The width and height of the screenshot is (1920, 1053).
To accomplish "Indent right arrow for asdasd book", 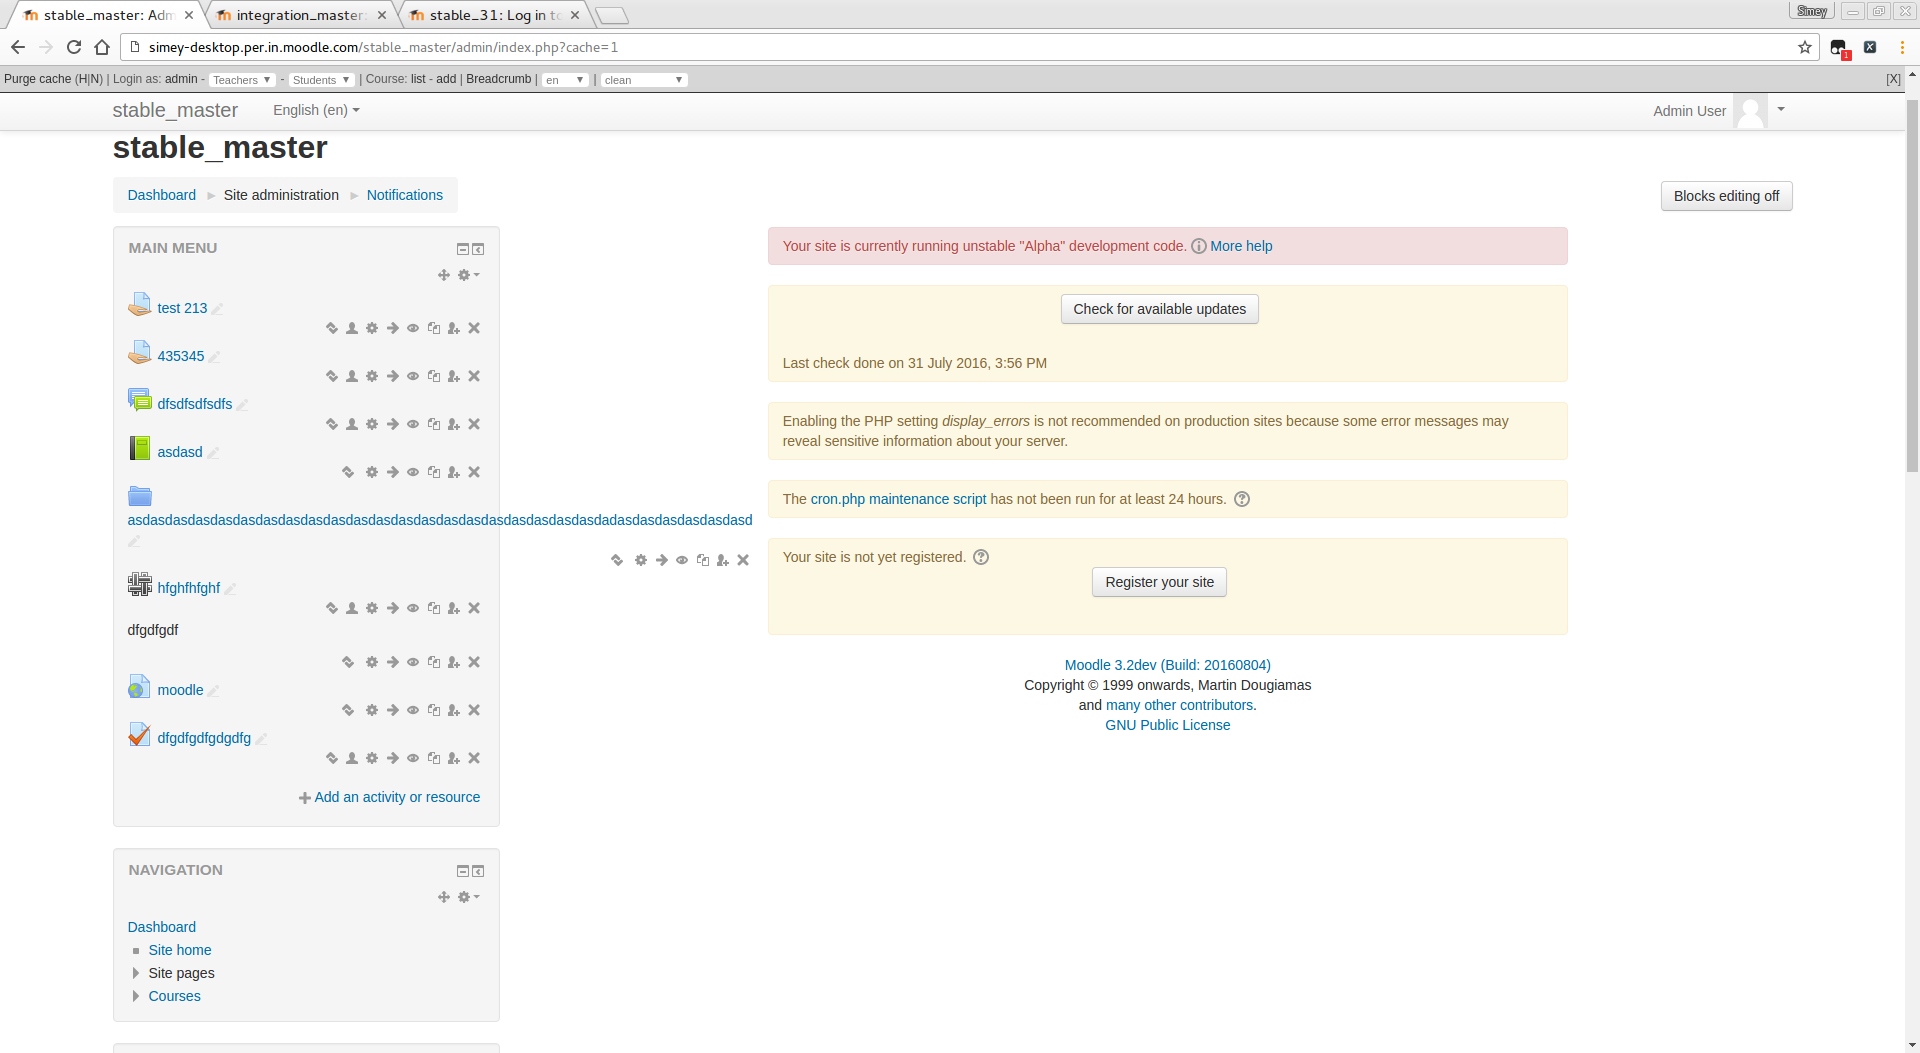I will point(393,472).
